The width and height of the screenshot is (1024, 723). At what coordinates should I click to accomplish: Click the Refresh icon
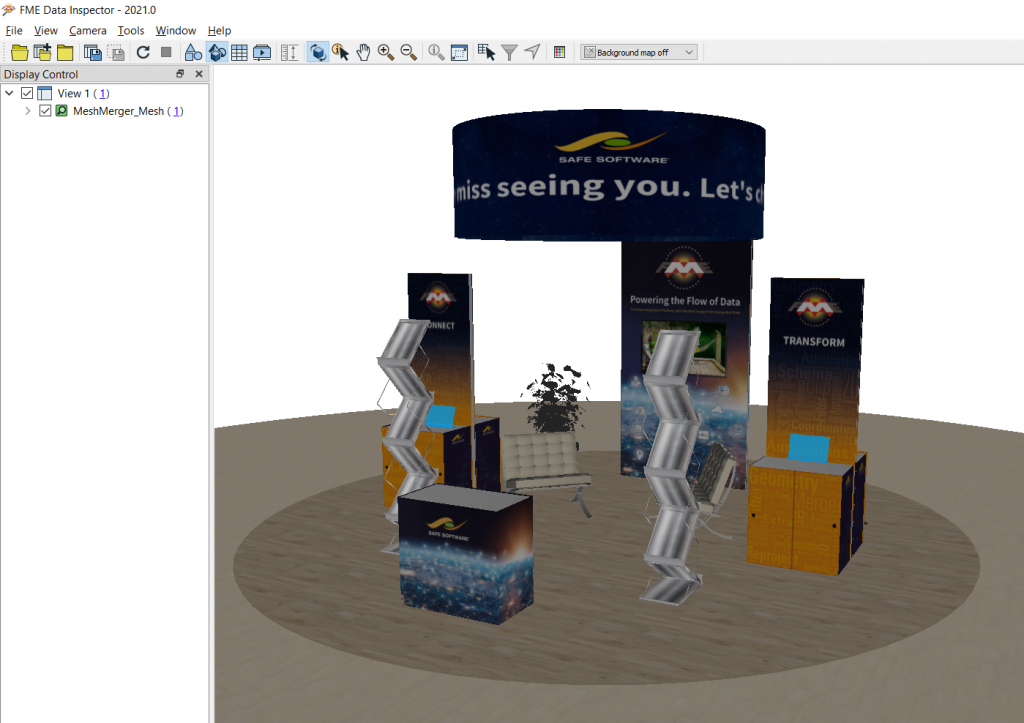pyautogui.click(x=143, y=52)
